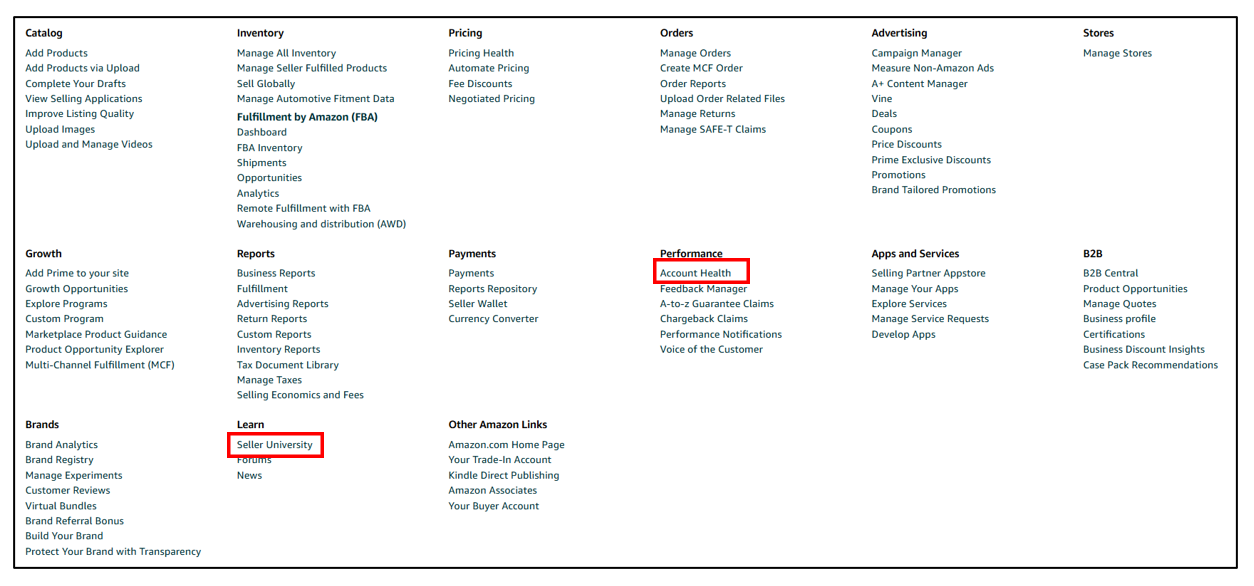Screen dimensions: 1254x586
Task: Open Manage Automotive Fitment Data
Action: (x=315, y=99)
